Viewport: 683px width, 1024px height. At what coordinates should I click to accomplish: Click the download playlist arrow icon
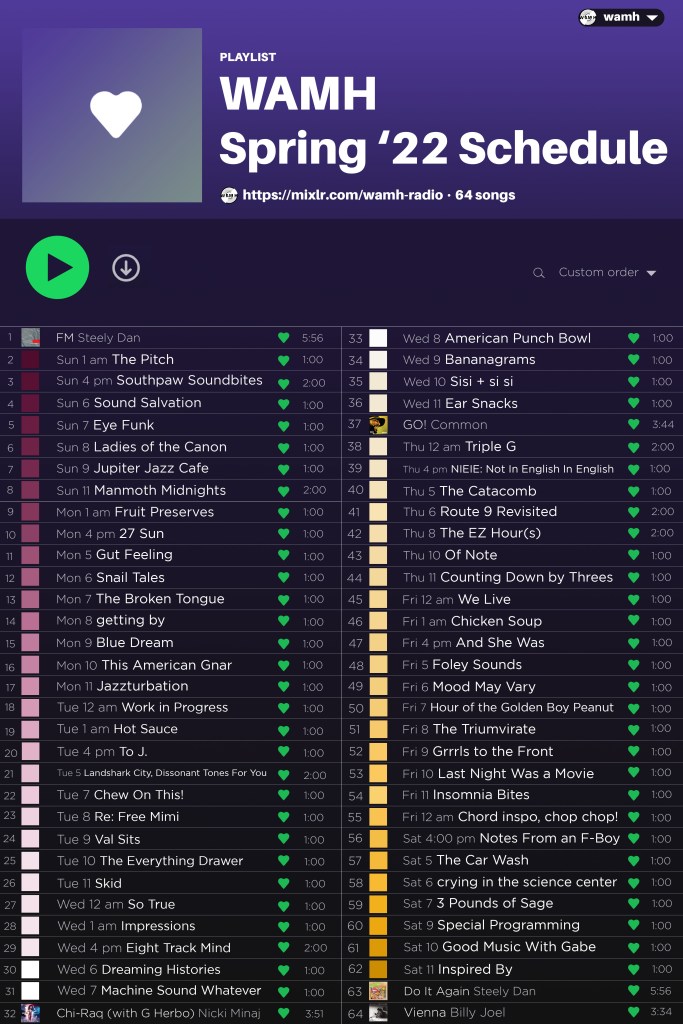pos(126,268)
